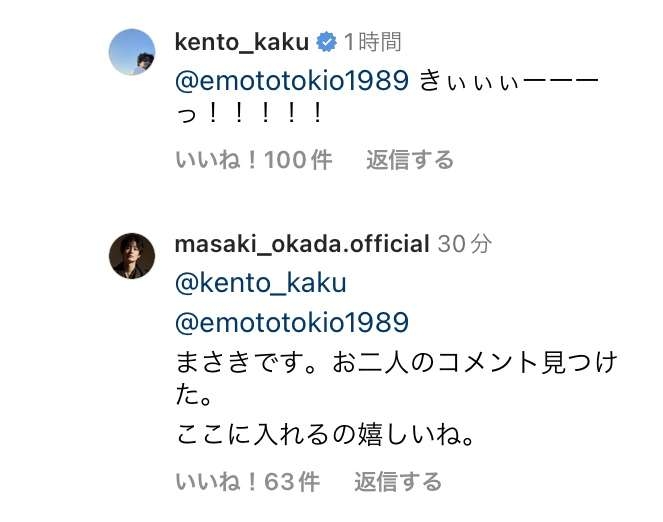Click the 1時間 timestamp
The width and height of the screenshot is (663, 522).
[x=372, y=42]
